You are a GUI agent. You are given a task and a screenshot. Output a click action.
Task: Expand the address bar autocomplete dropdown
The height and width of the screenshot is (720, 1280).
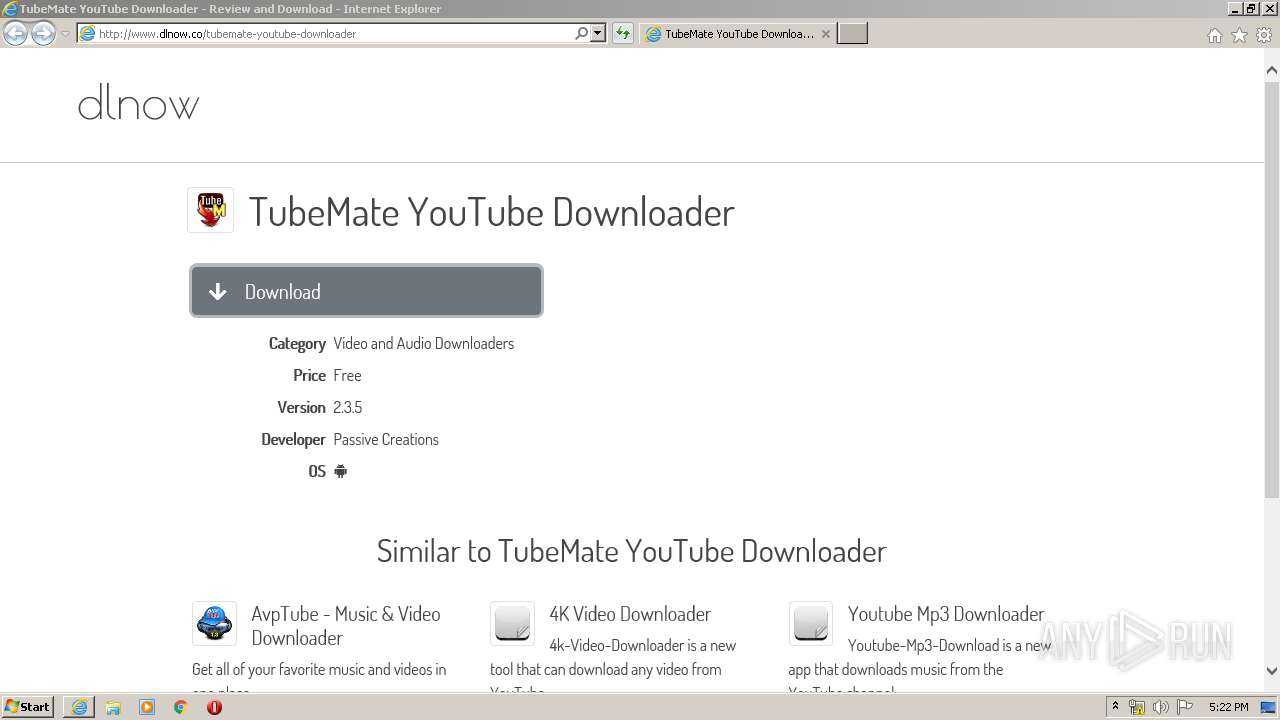[598, 33]
